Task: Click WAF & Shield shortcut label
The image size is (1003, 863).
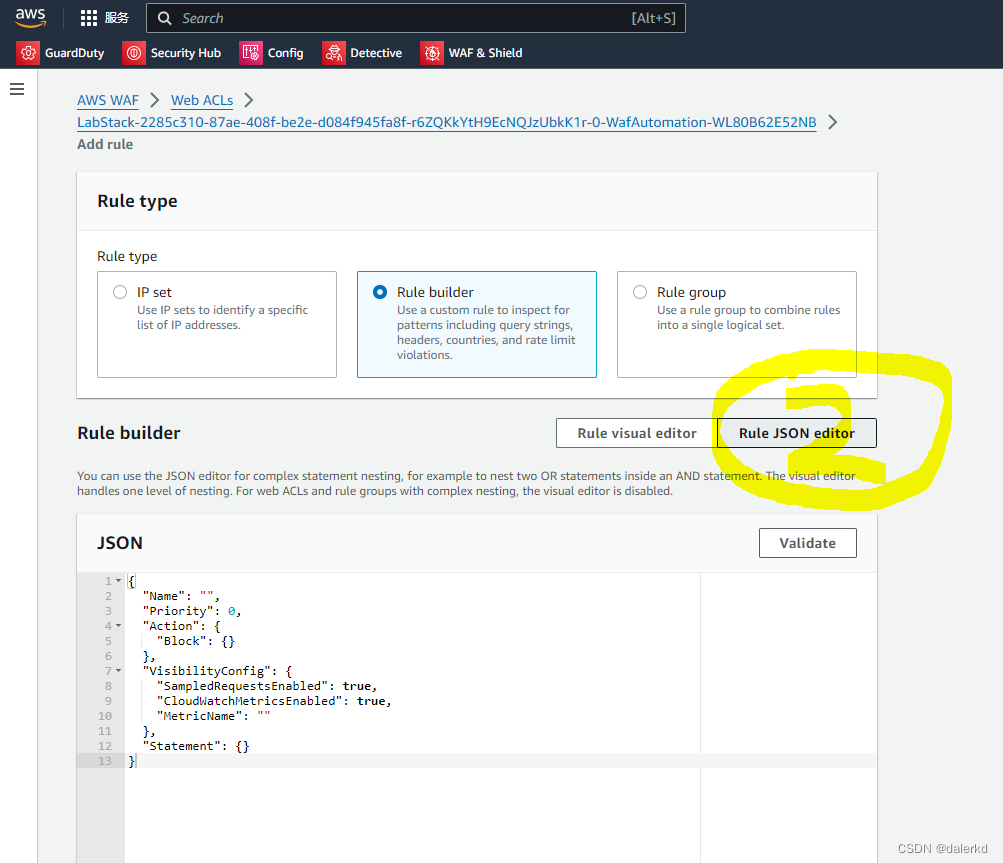Action: 486,53
